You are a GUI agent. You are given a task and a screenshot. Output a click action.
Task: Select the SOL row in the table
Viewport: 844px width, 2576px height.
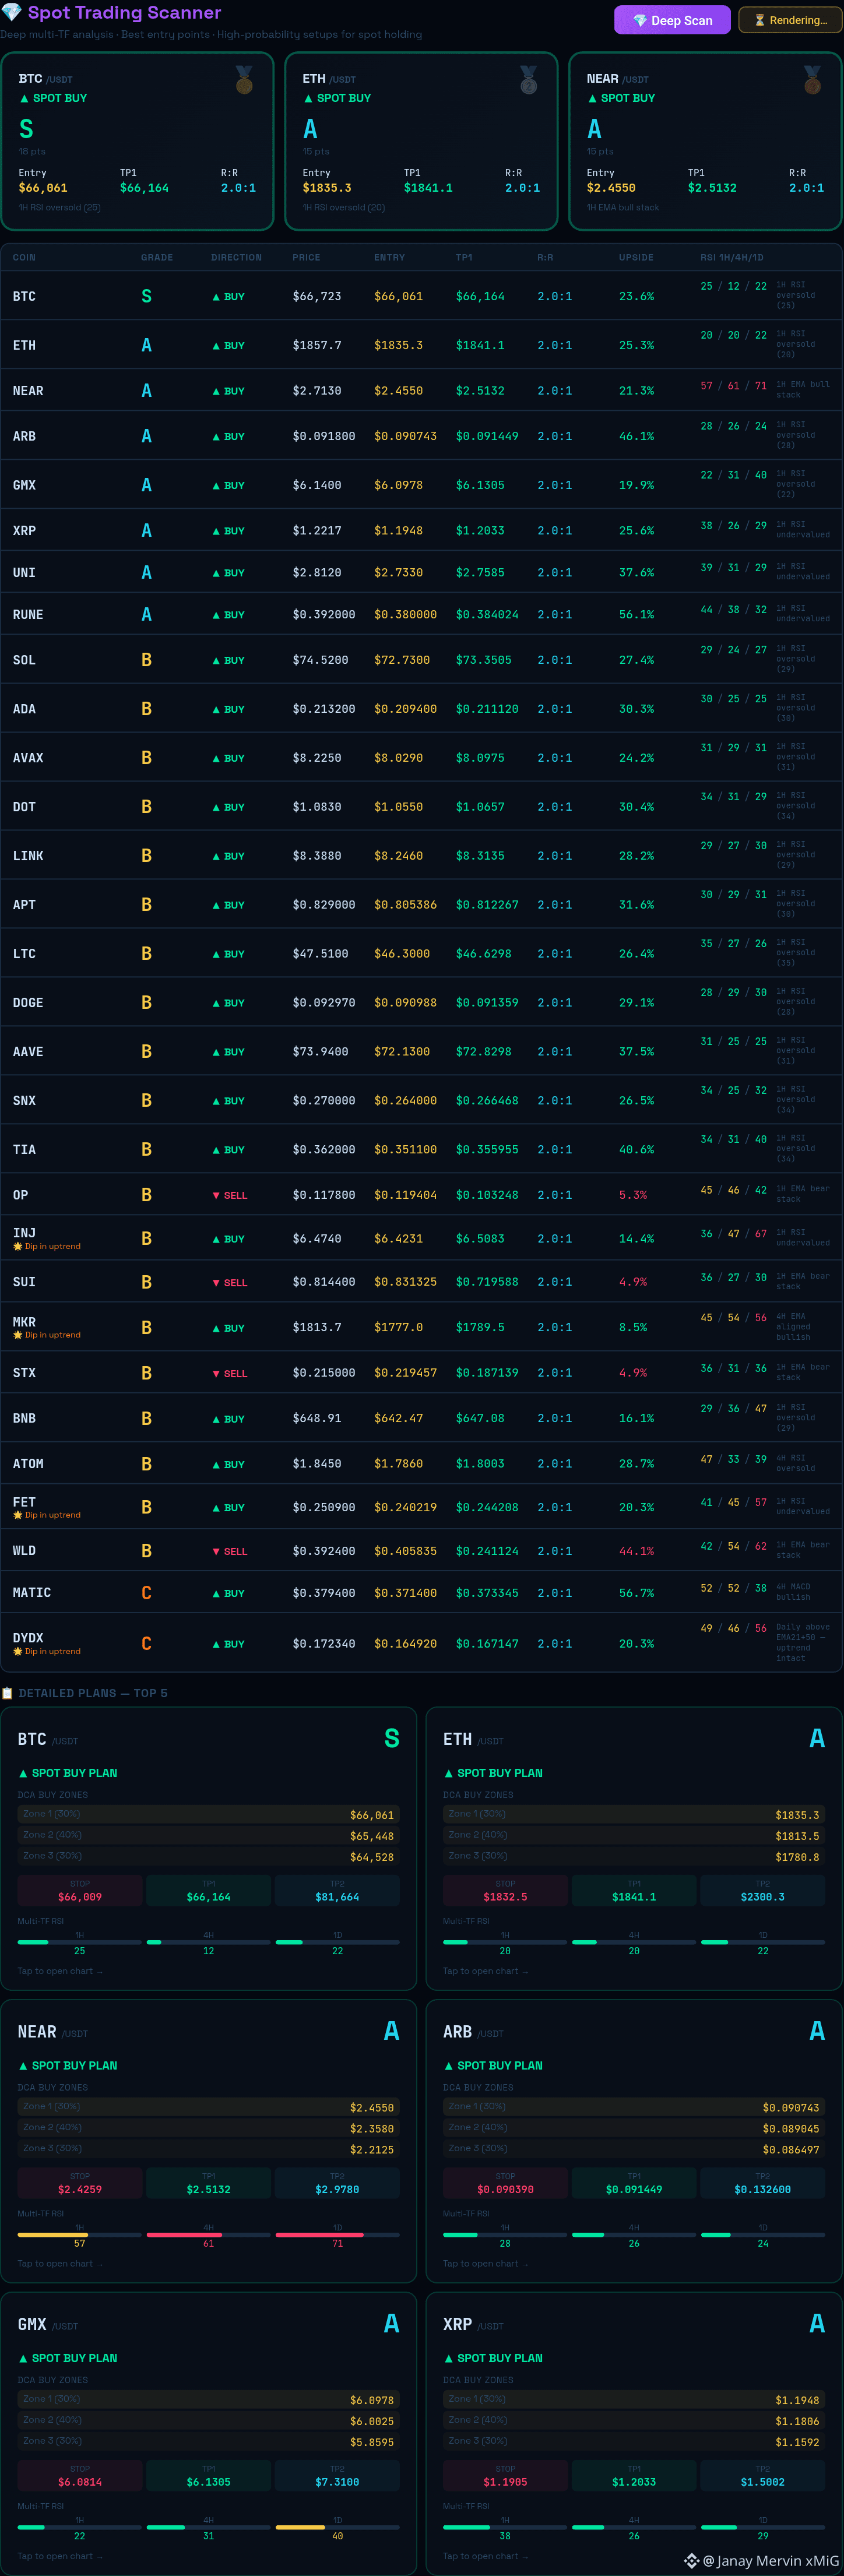(421, 660)
